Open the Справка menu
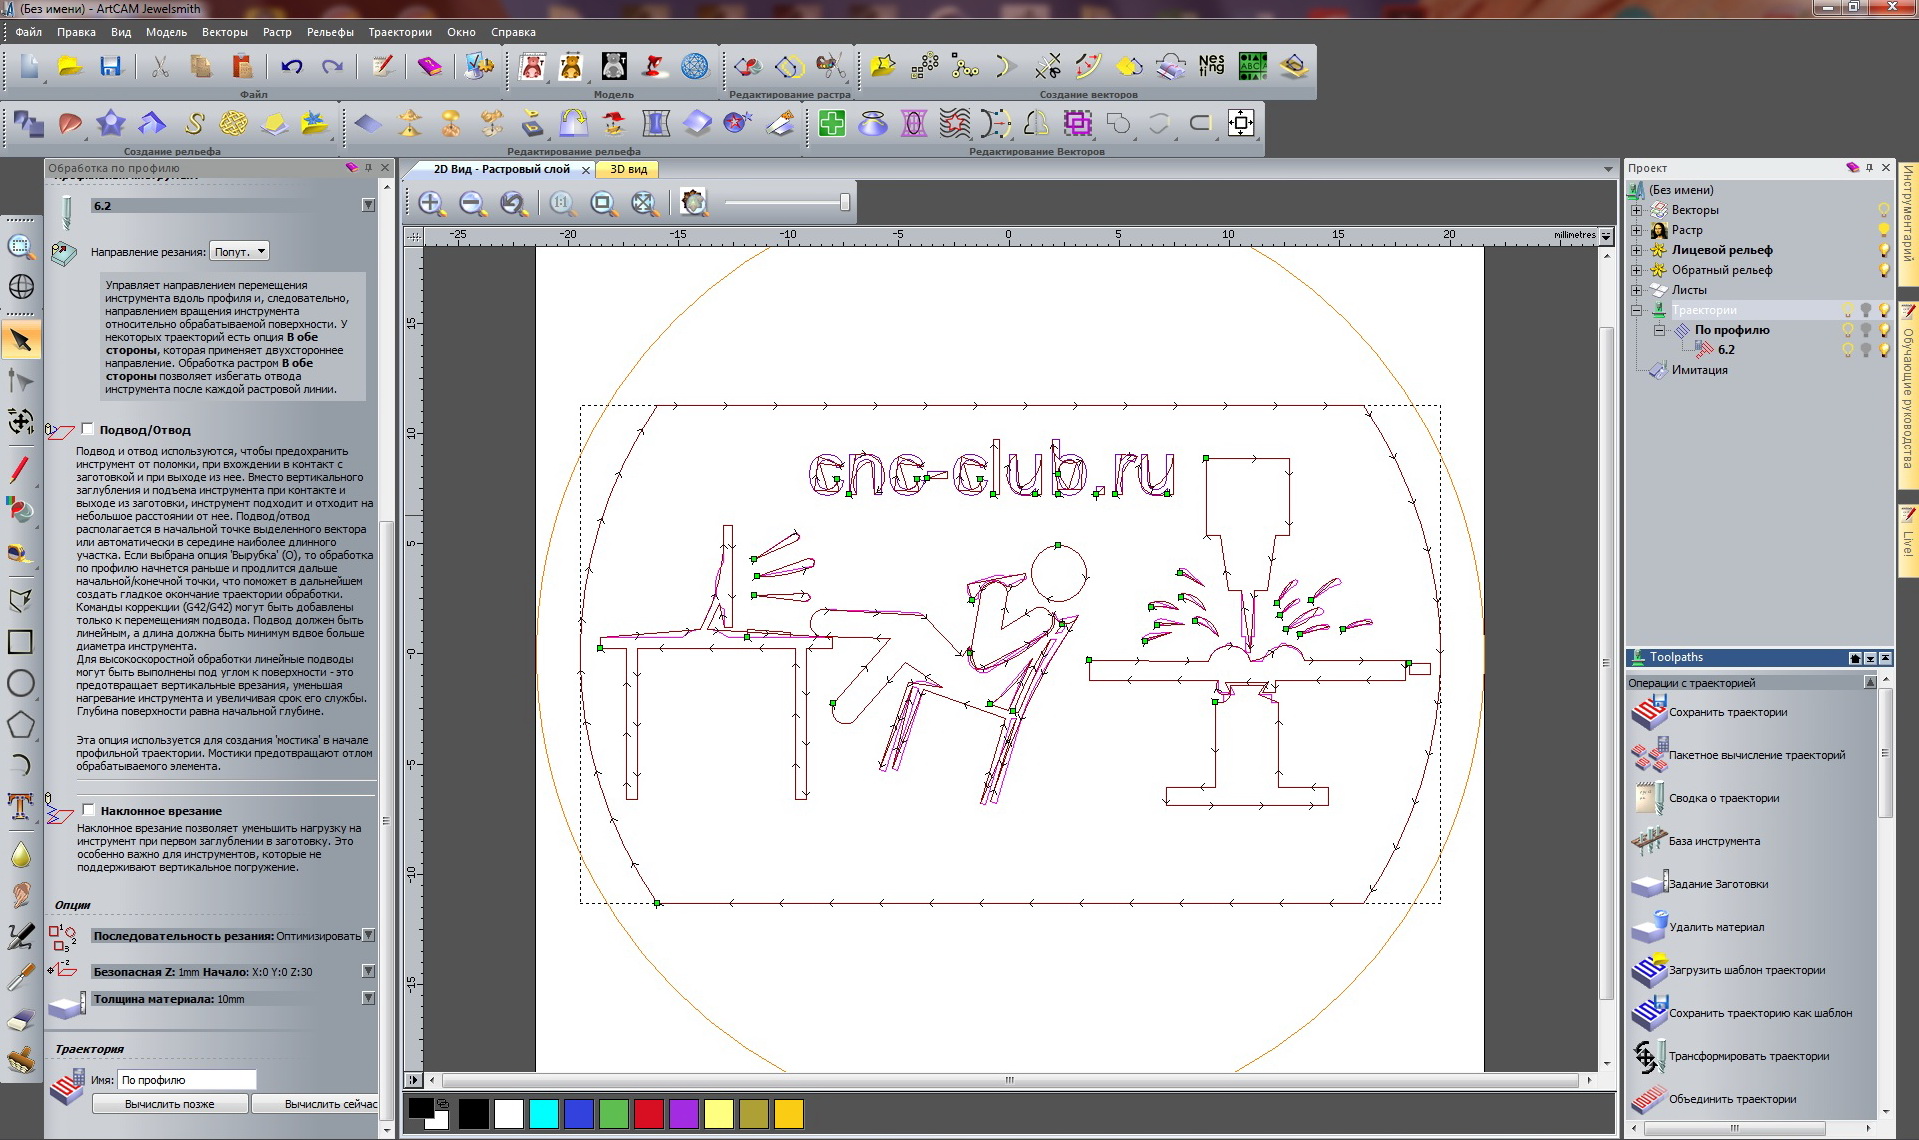 click(x=514, y=32)
